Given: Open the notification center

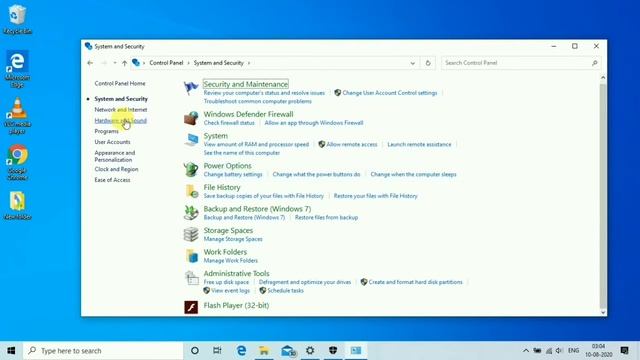Looking at the screenshot, I should (624, 351).
